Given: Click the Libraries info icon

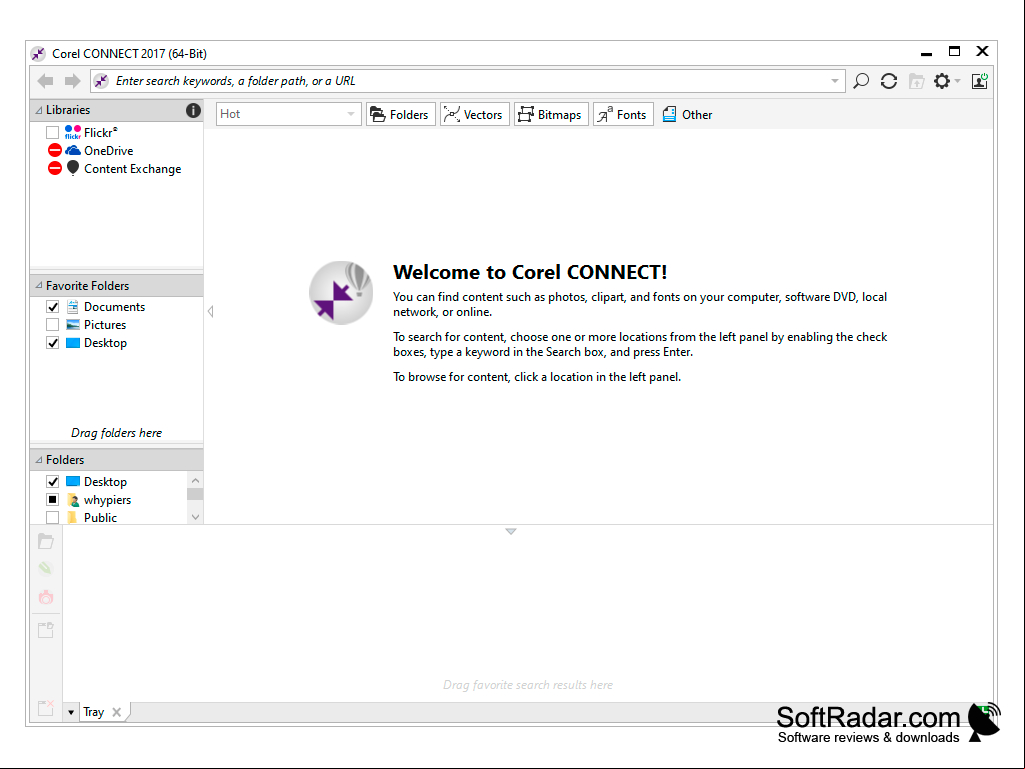Looking at the screenshot, I should pos(193,111).
